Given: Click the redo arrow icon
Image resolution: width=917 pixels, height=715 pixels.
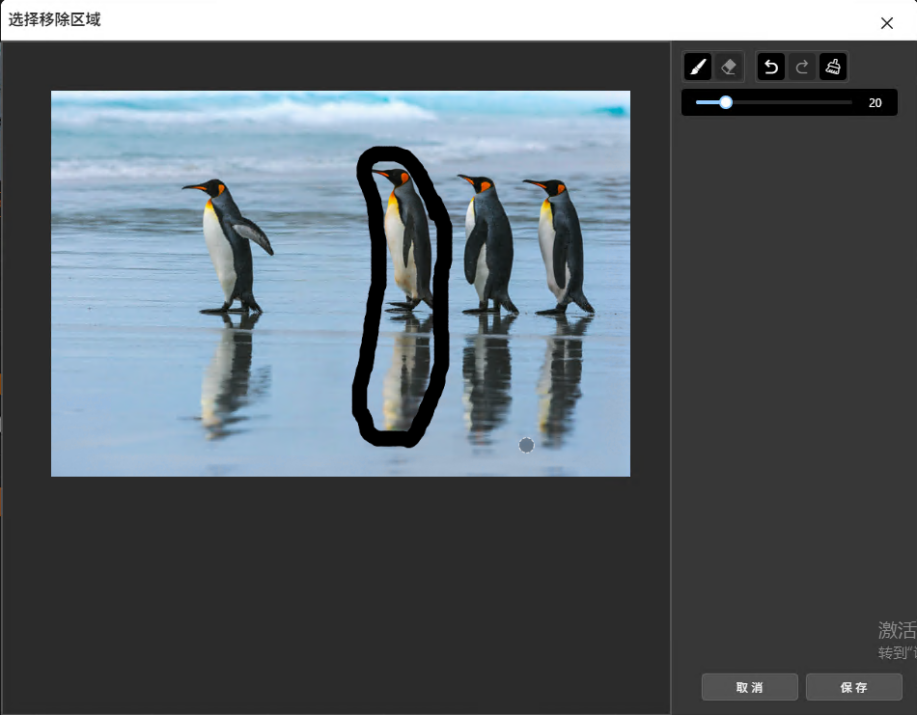Looking at the screenshot, I should pyautogui.click(x=802, y=67).
